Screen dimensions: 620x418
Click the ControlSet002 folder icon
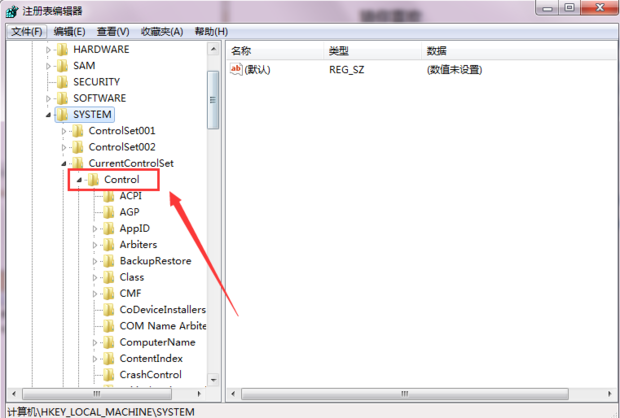78,147
